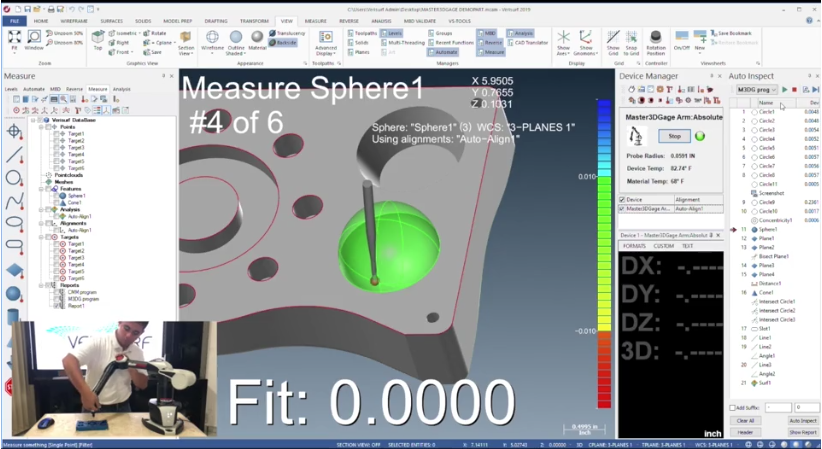This screenshot has width=822, height=449.
Task: Click the Header button
Action: pyautogui.click(x=745, y=432)
